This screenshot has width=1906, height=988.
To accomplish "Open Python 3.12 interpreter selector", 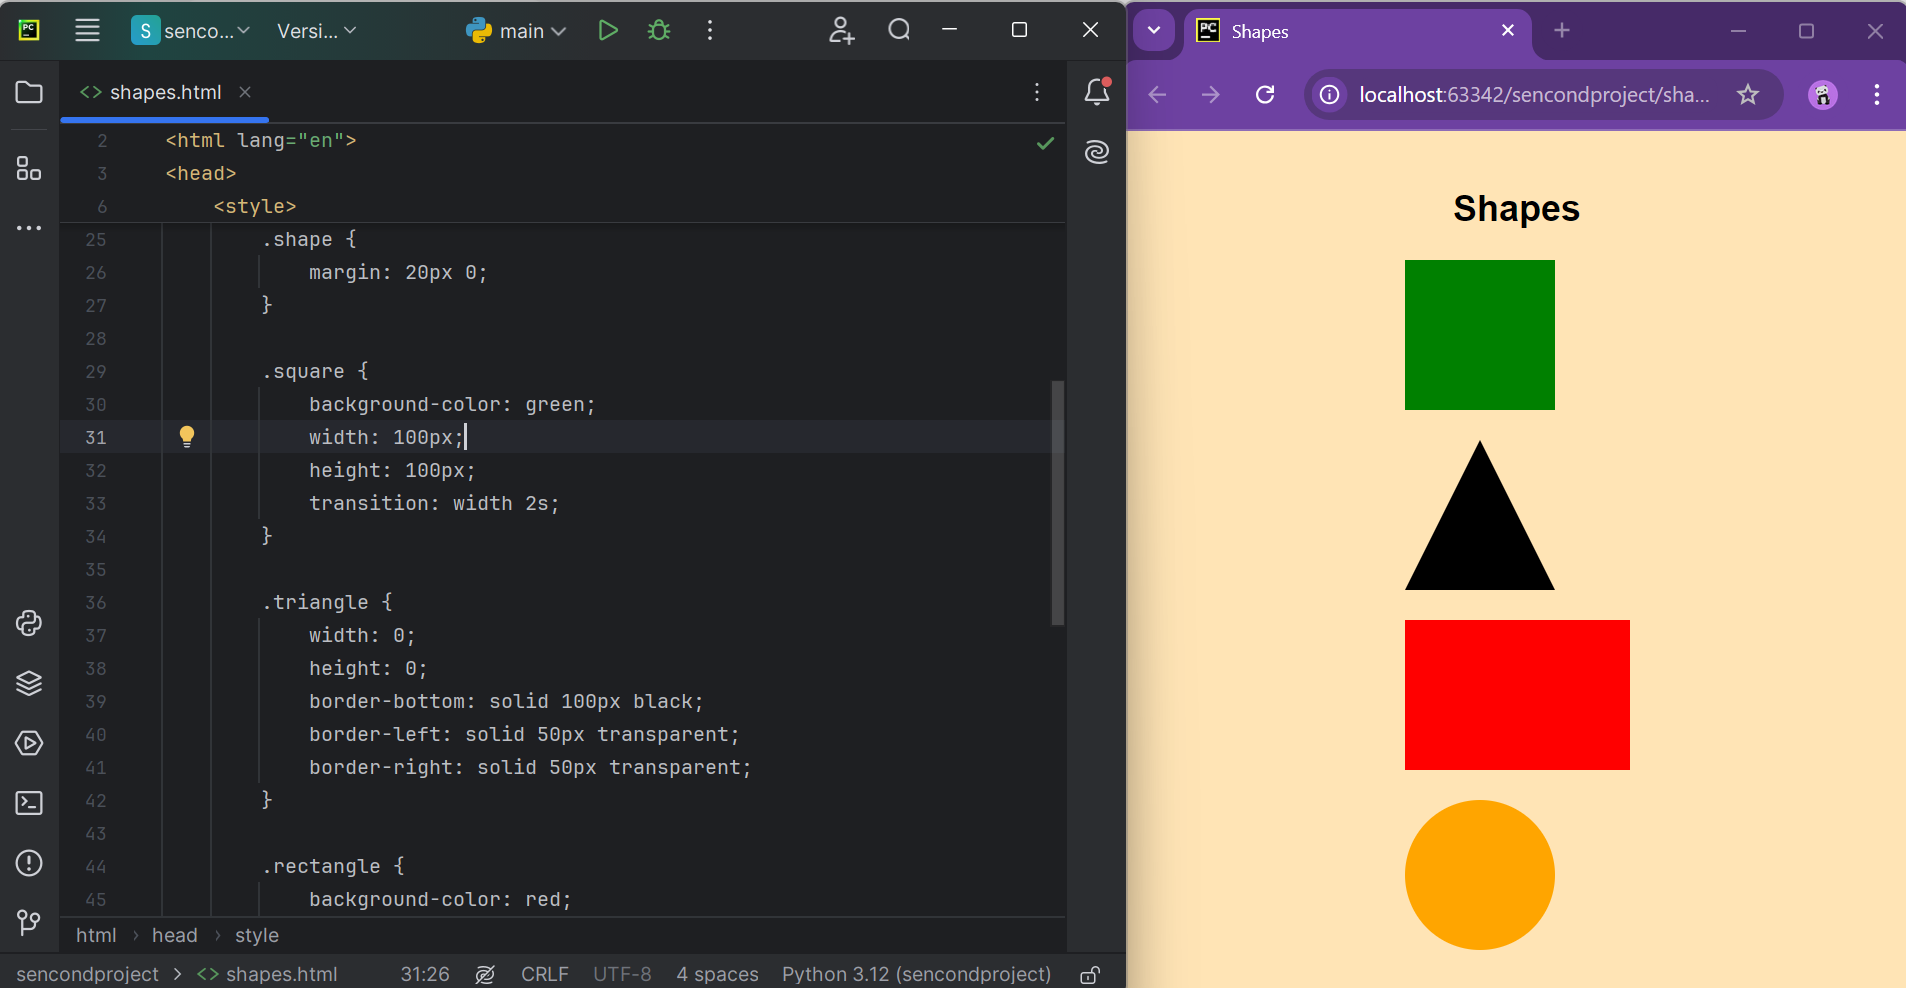I will 916,974.
